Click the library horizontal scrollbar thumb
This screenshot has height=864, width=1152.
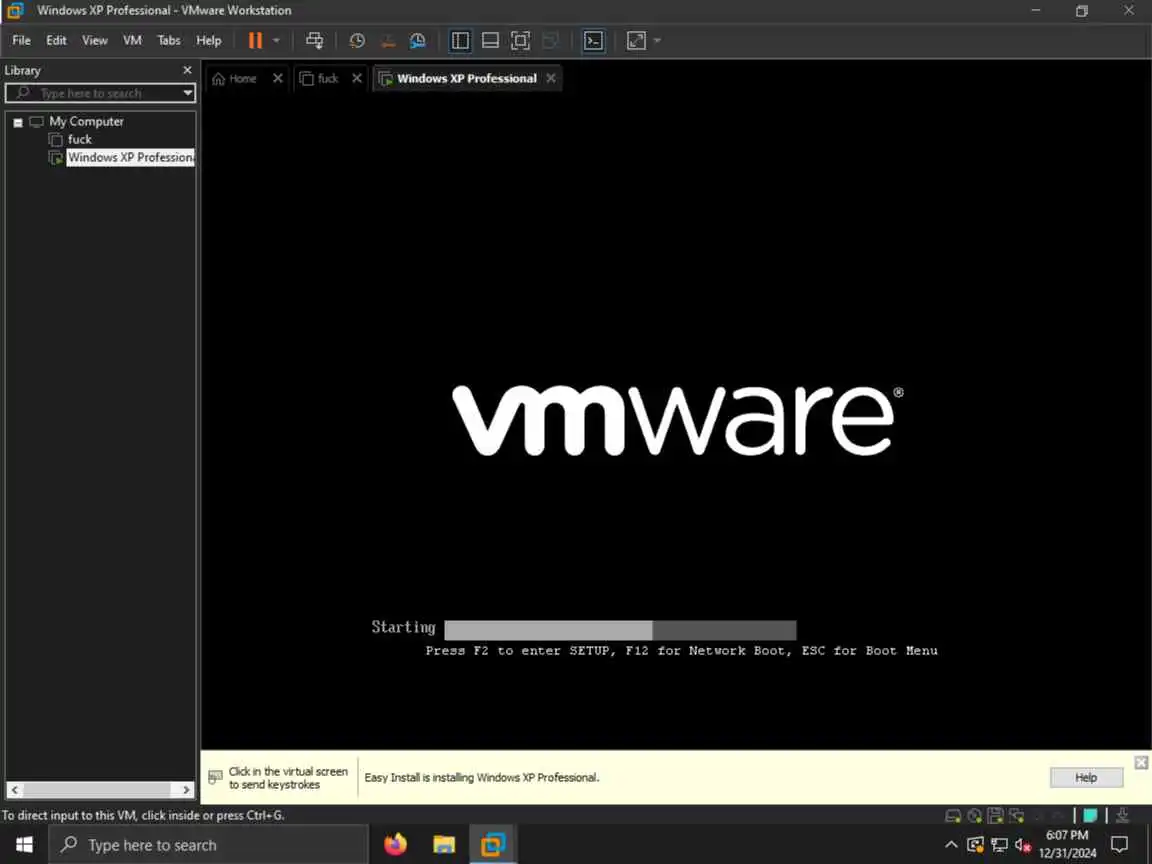click(97, 790)
